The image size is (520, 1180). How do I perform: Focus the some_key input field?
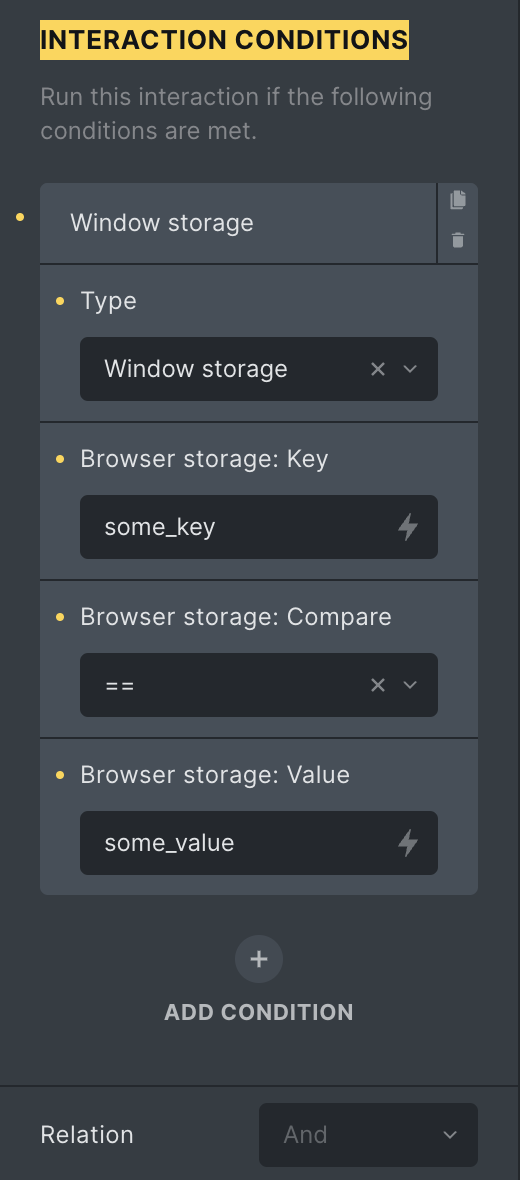[x=248, y=527]
